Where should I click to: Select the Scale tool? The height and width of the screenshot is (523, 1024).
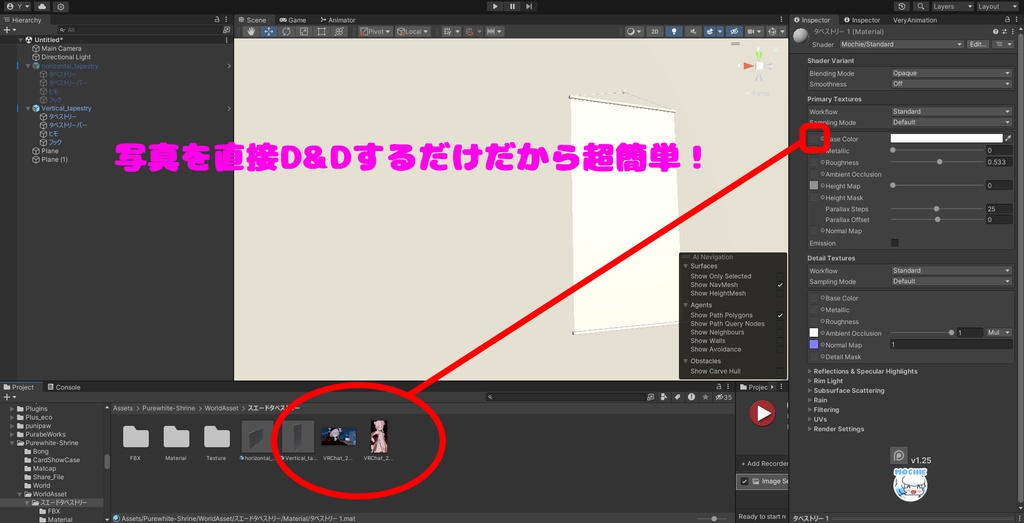point(304,31)
